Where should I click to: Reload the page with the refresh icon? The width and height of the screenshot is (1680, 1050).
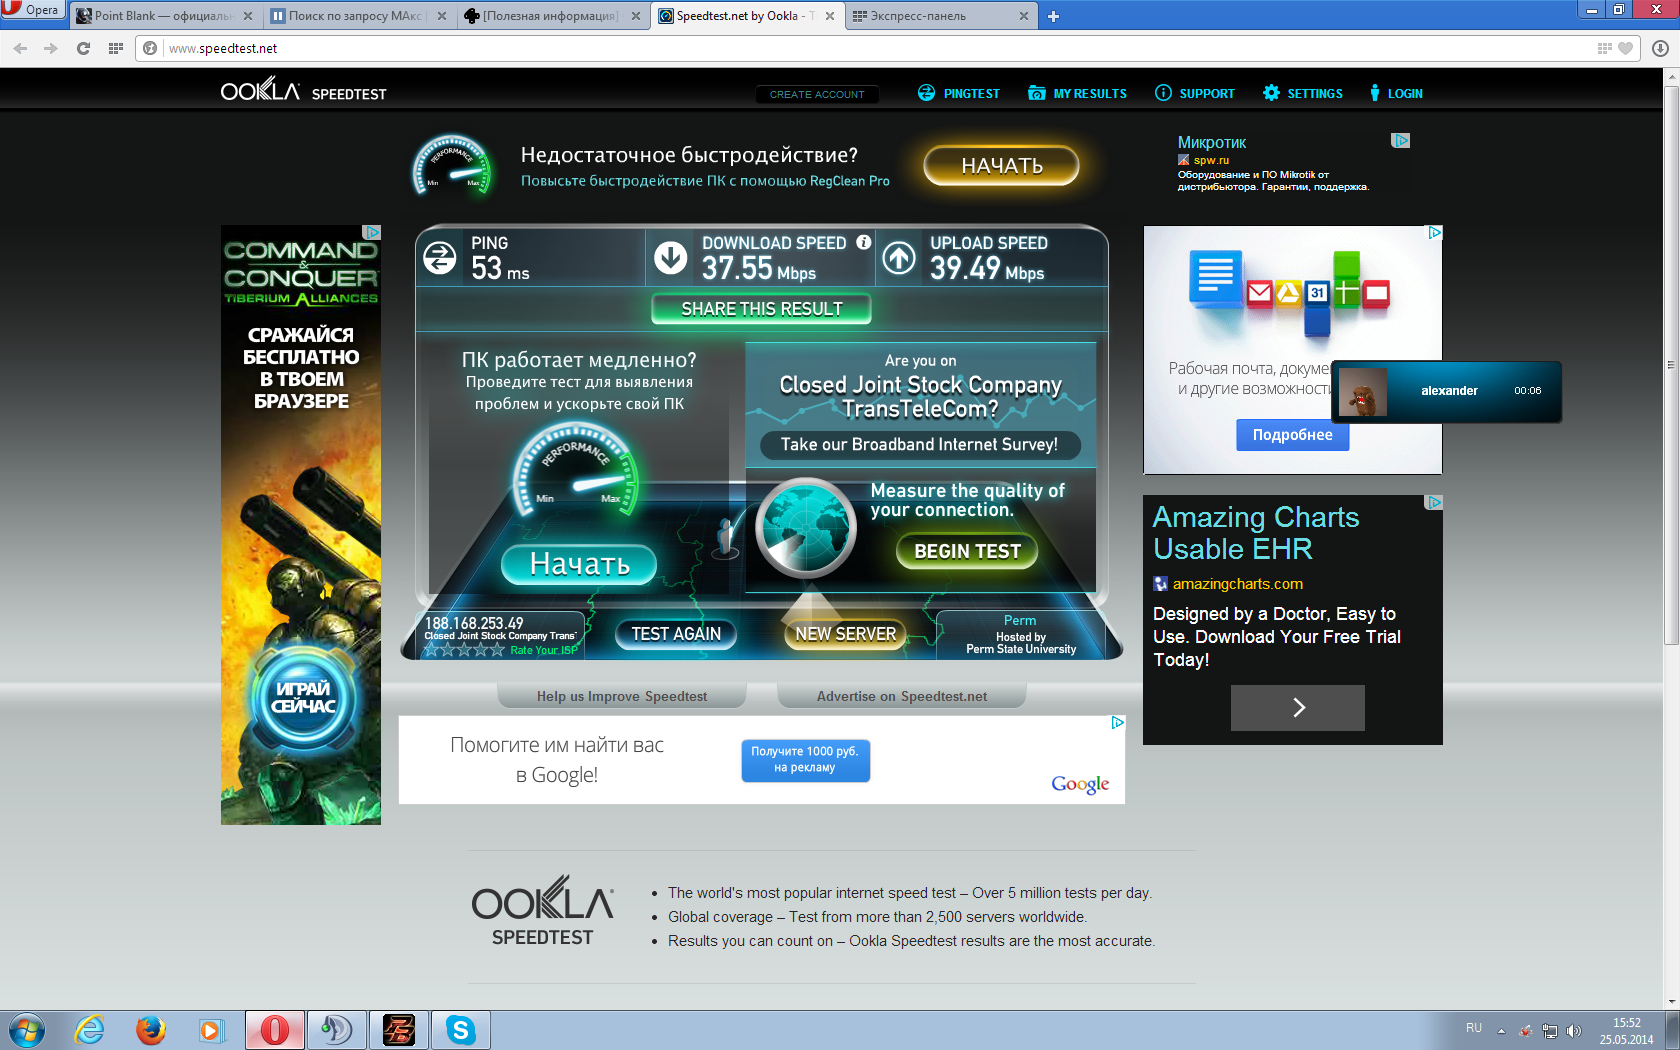[83, 48]
